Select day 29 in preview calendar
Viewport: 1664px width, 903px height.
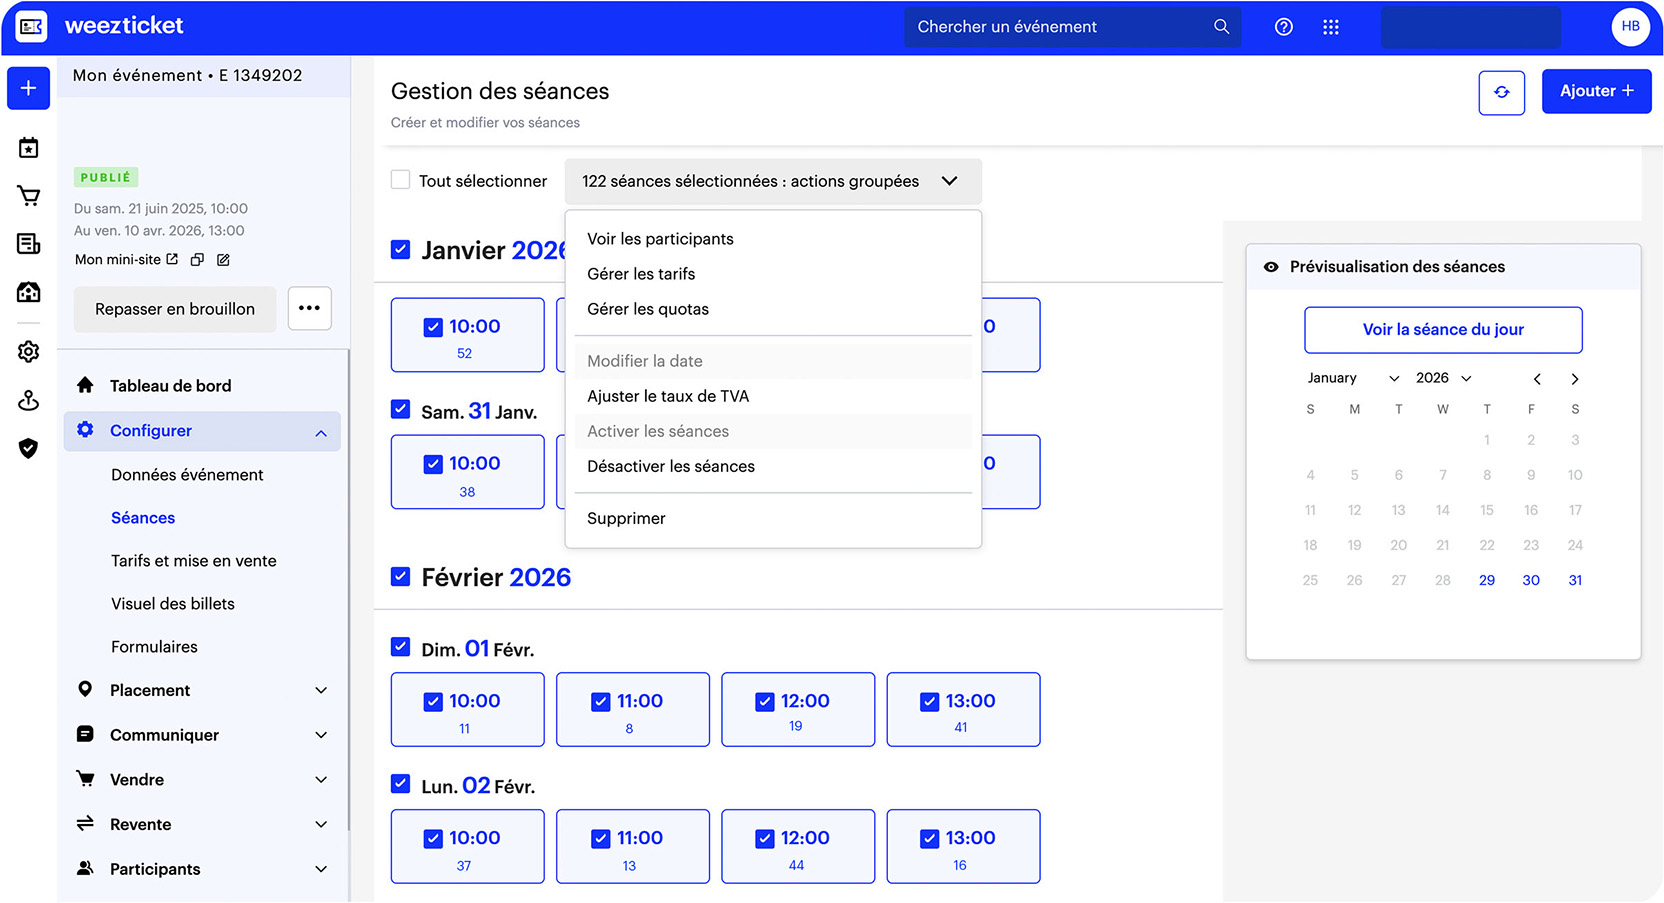pos(1486,580)
